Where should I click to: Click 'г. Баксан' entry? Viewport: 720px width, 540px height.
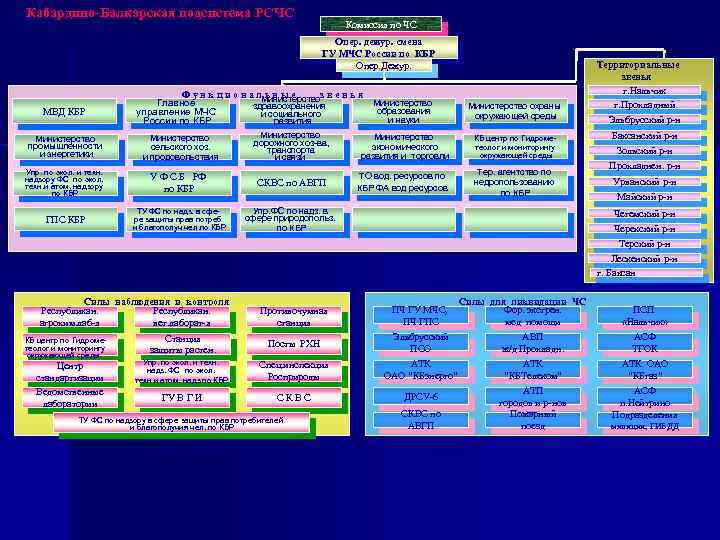[647, 273]
